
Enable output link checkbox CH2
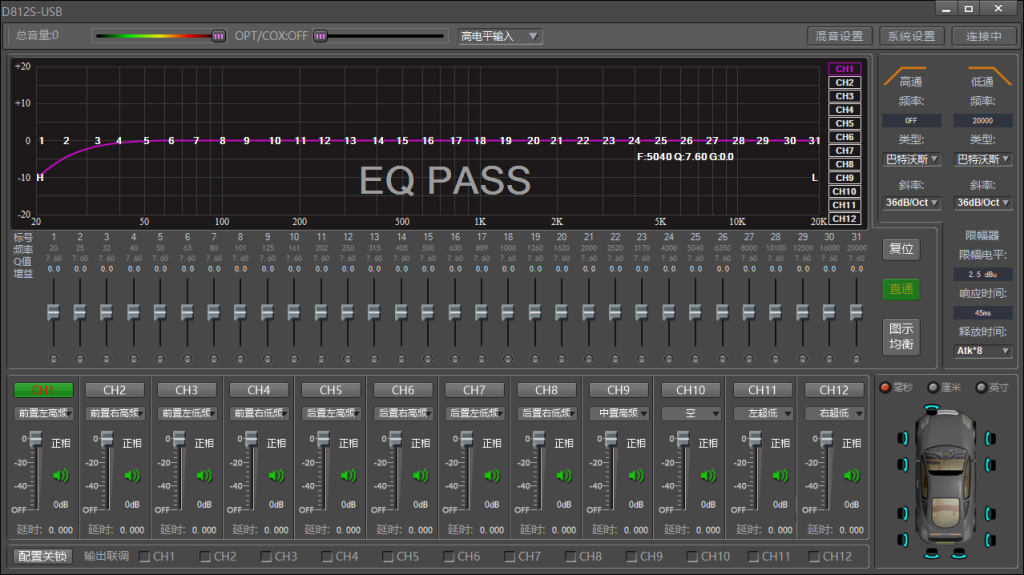click(x=205, y=557)
